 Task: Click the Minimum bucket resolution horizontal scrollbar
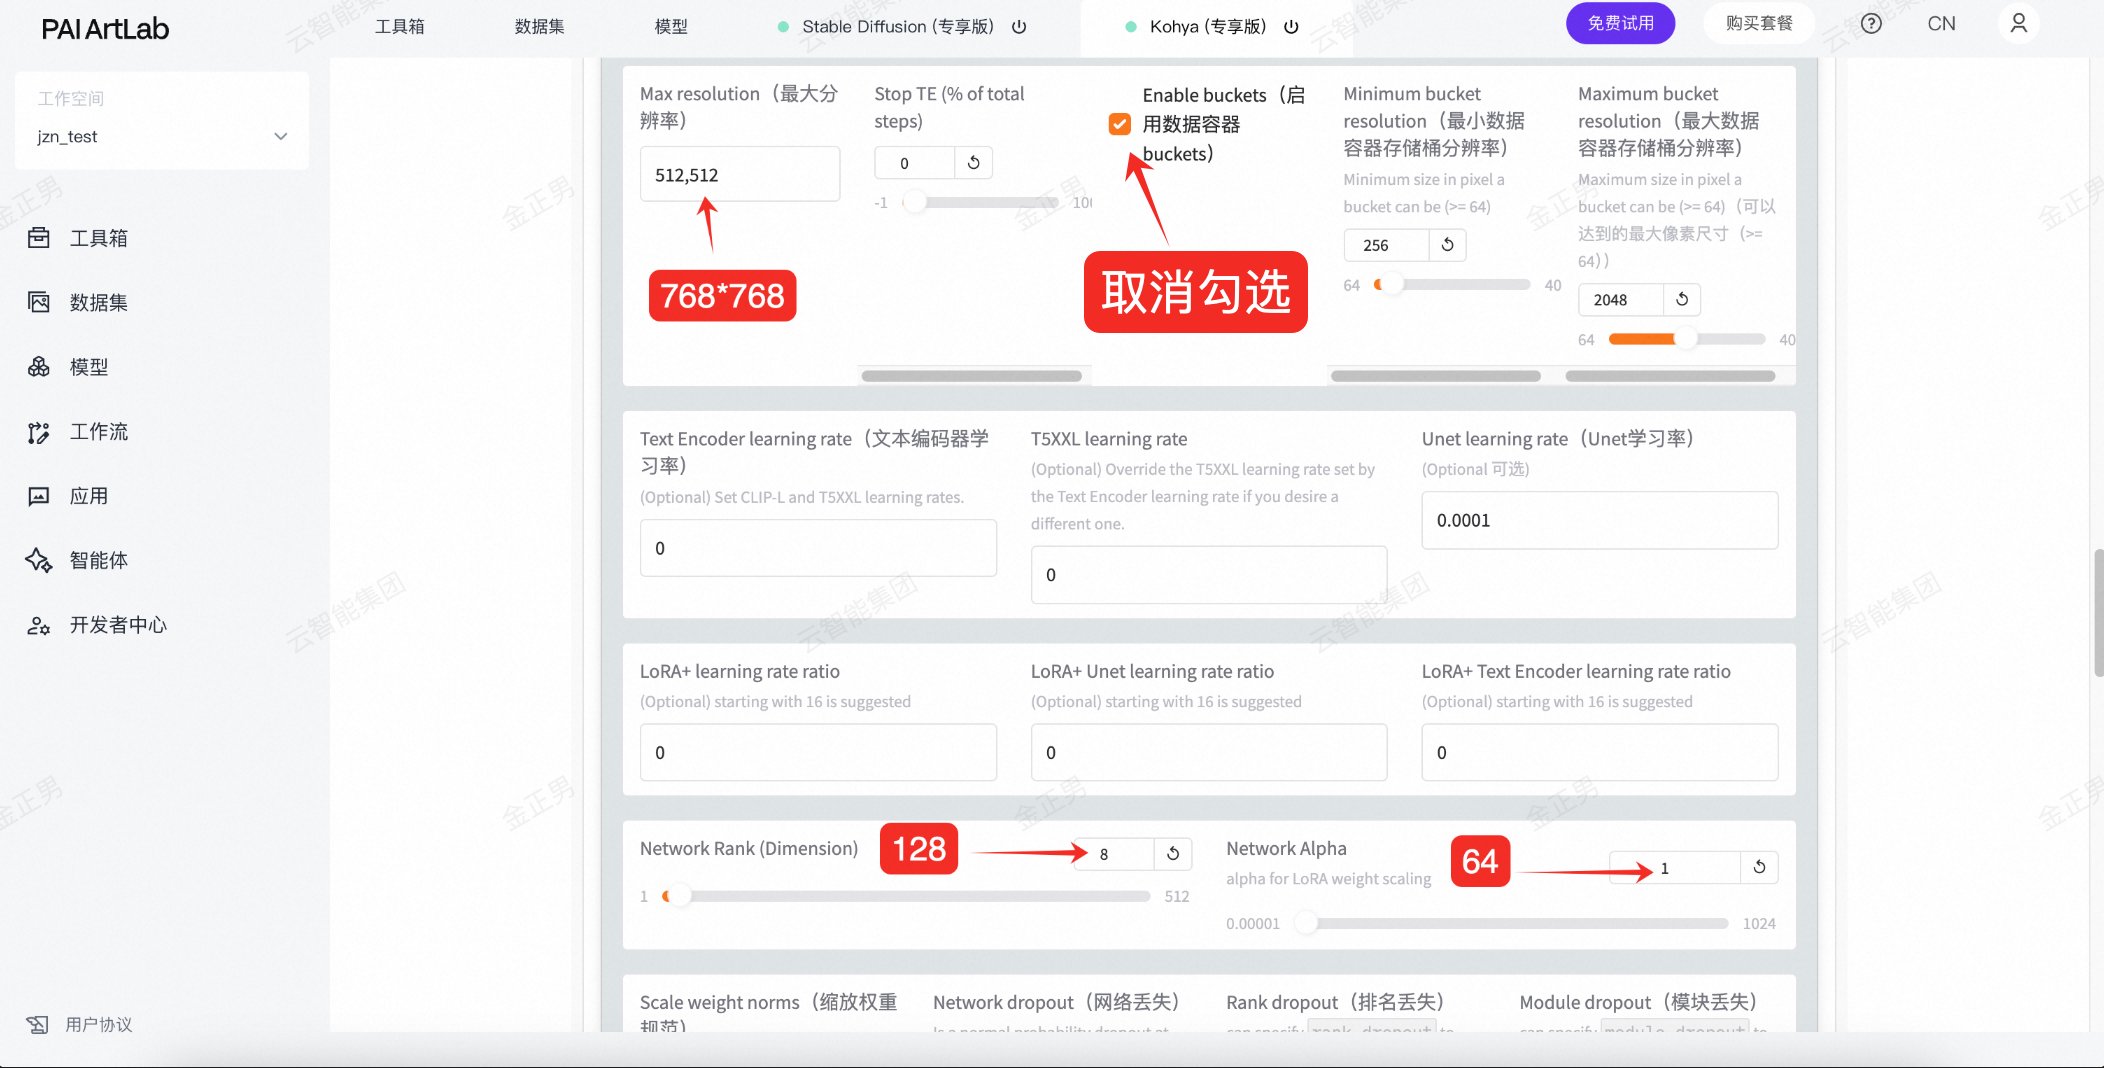click(1436, 376)
